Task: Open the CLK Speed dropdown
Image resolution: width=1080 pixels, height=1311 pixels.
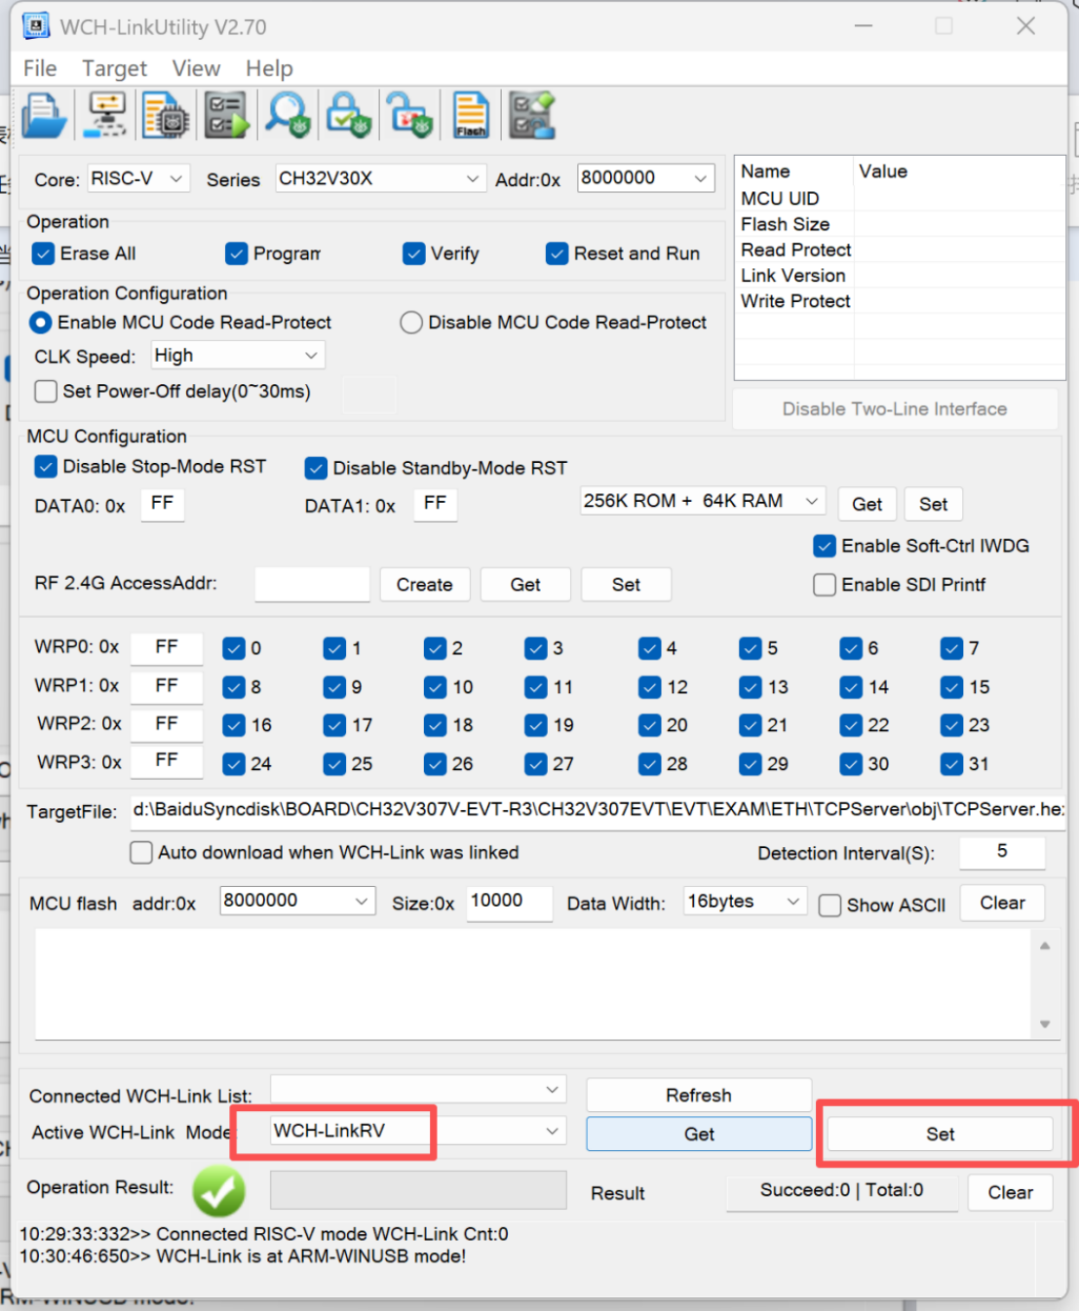Action: coord(238,356)
